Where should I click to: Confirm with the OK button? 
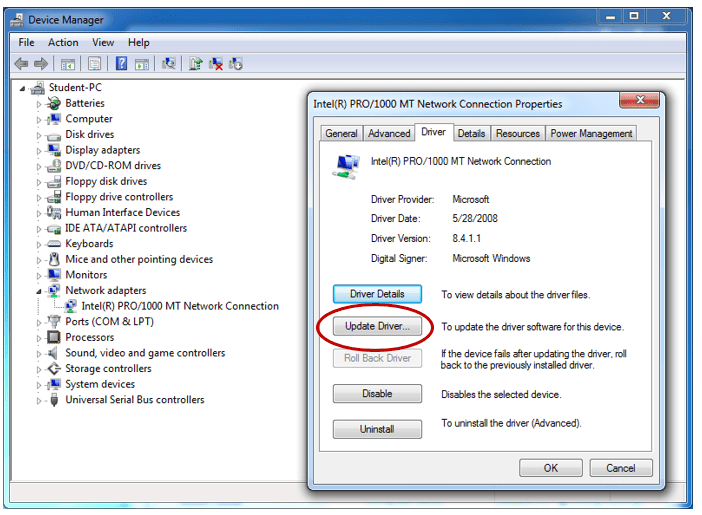551,468
